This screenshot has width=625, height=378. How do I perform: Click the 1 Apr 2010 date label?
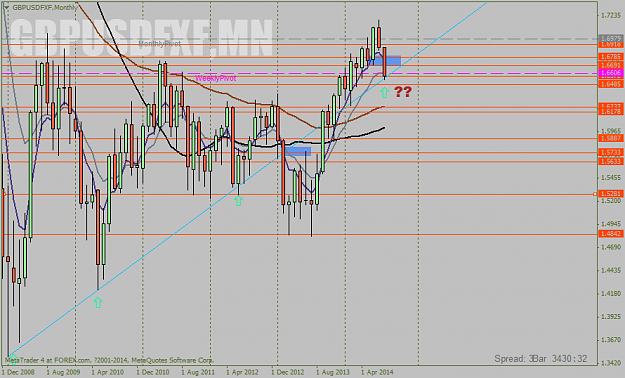click(x=108, y=372)
